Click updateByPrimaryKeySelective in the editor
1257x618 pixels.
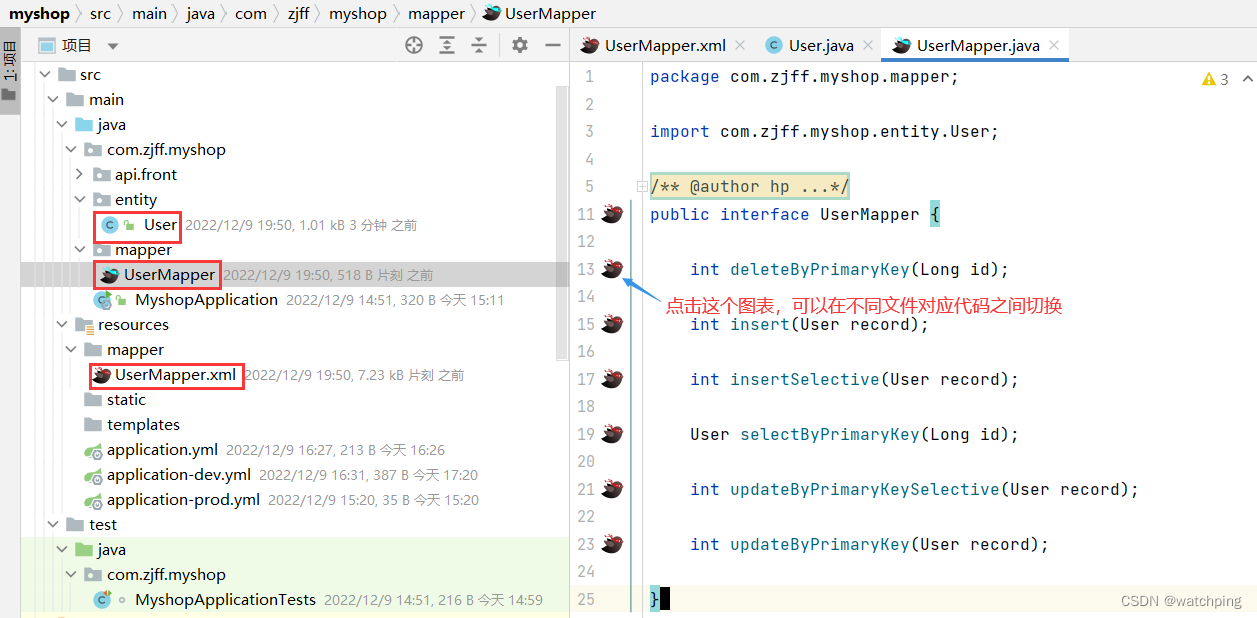[x=865, y=489]
